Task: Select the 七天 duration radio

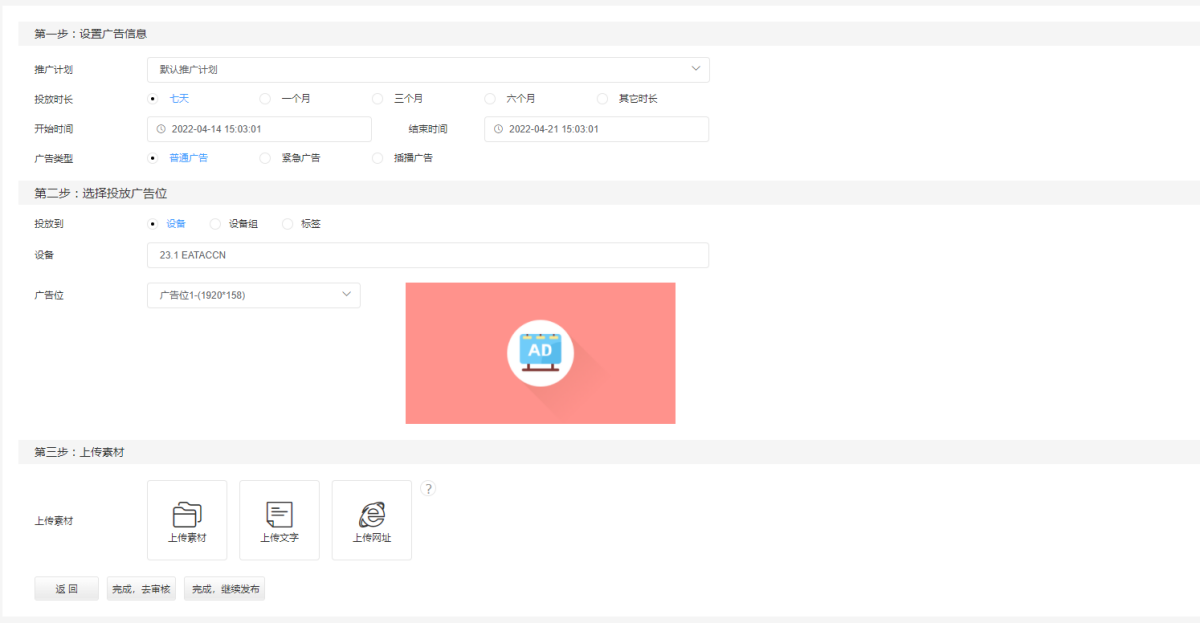Action: [152, 98]
